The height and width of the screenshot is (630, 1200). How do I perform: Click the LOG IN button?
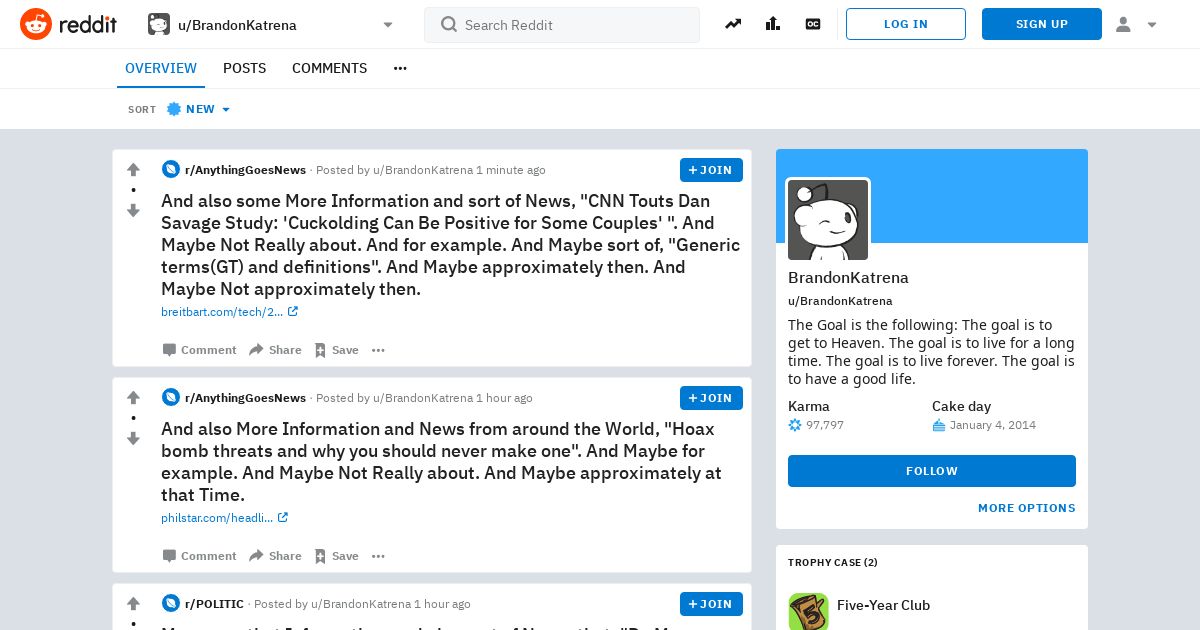[906, 24]
